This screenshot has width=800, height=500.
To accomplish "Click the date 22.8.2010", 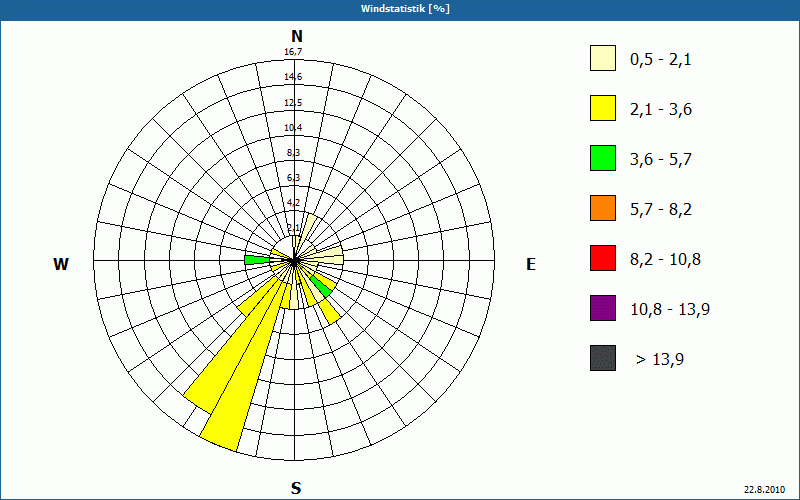I will pyautogui.click(x=765, y=490).
